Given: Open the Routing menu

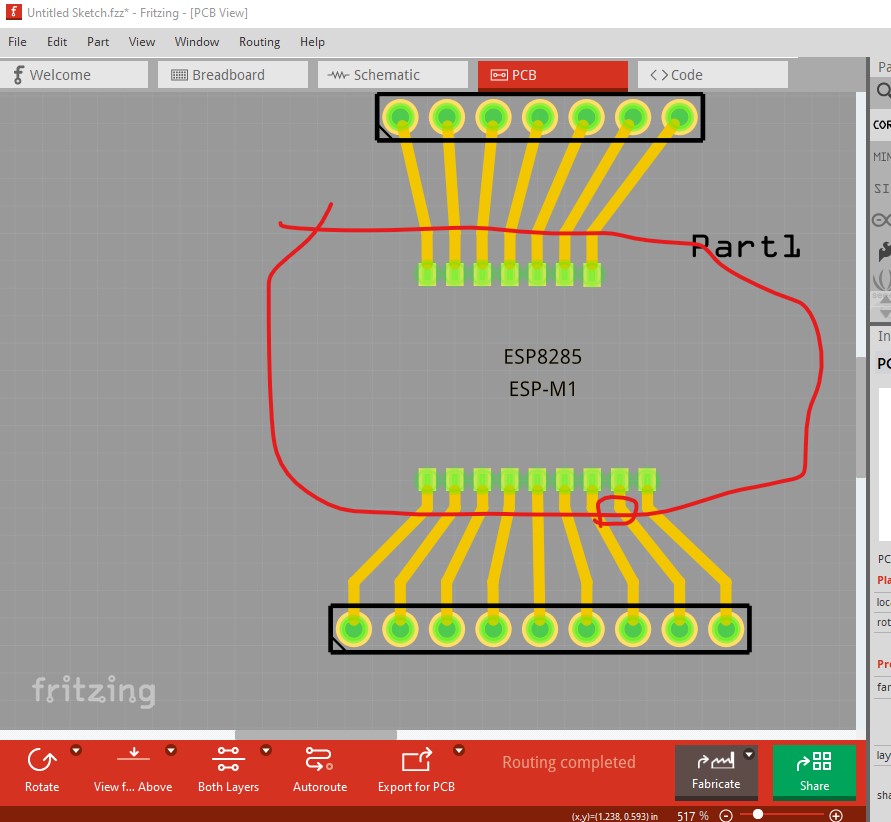Looking at the screenshot, I should coord(259,42).
